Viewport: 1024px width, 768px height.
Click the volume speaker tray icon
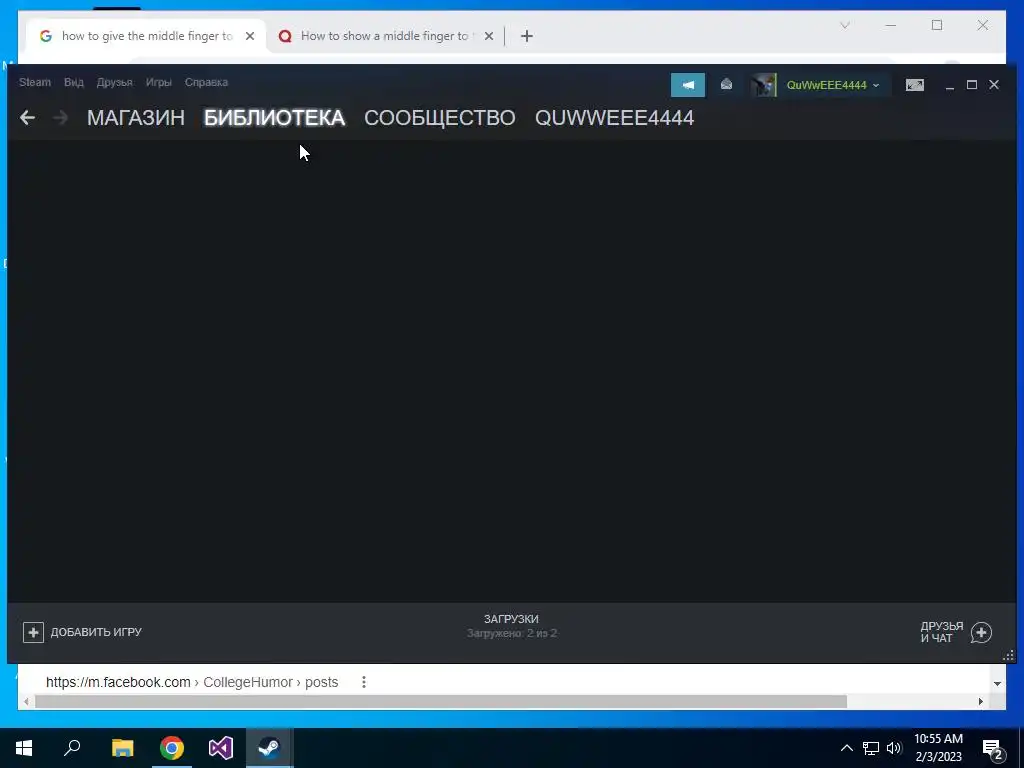coord(894,748)
